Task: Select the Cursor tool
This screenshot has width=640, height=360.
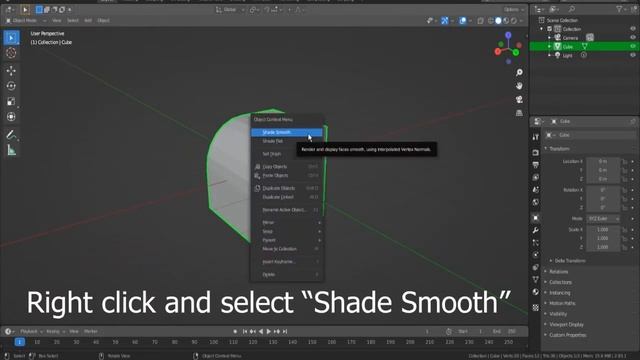Action: 11,53
